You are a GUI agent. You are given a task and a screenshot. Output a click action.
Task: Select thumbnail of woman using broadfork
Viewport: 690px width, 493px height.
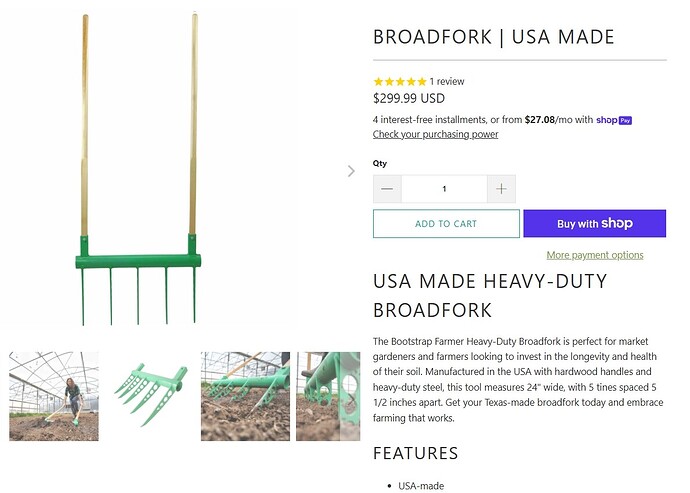54,396
